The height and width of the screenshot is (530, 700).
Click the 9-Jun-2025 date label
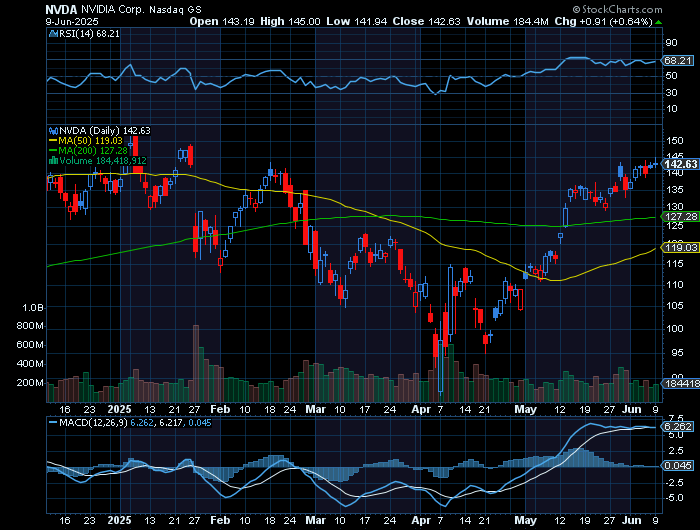coord(72,21)
